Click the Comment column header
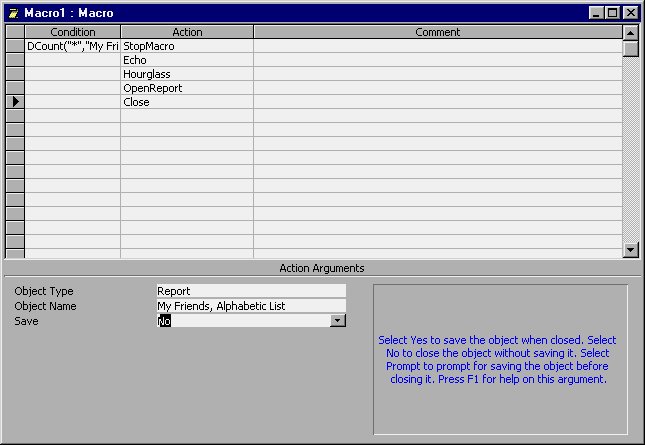The image size is (645, 445). pos(437,32)
